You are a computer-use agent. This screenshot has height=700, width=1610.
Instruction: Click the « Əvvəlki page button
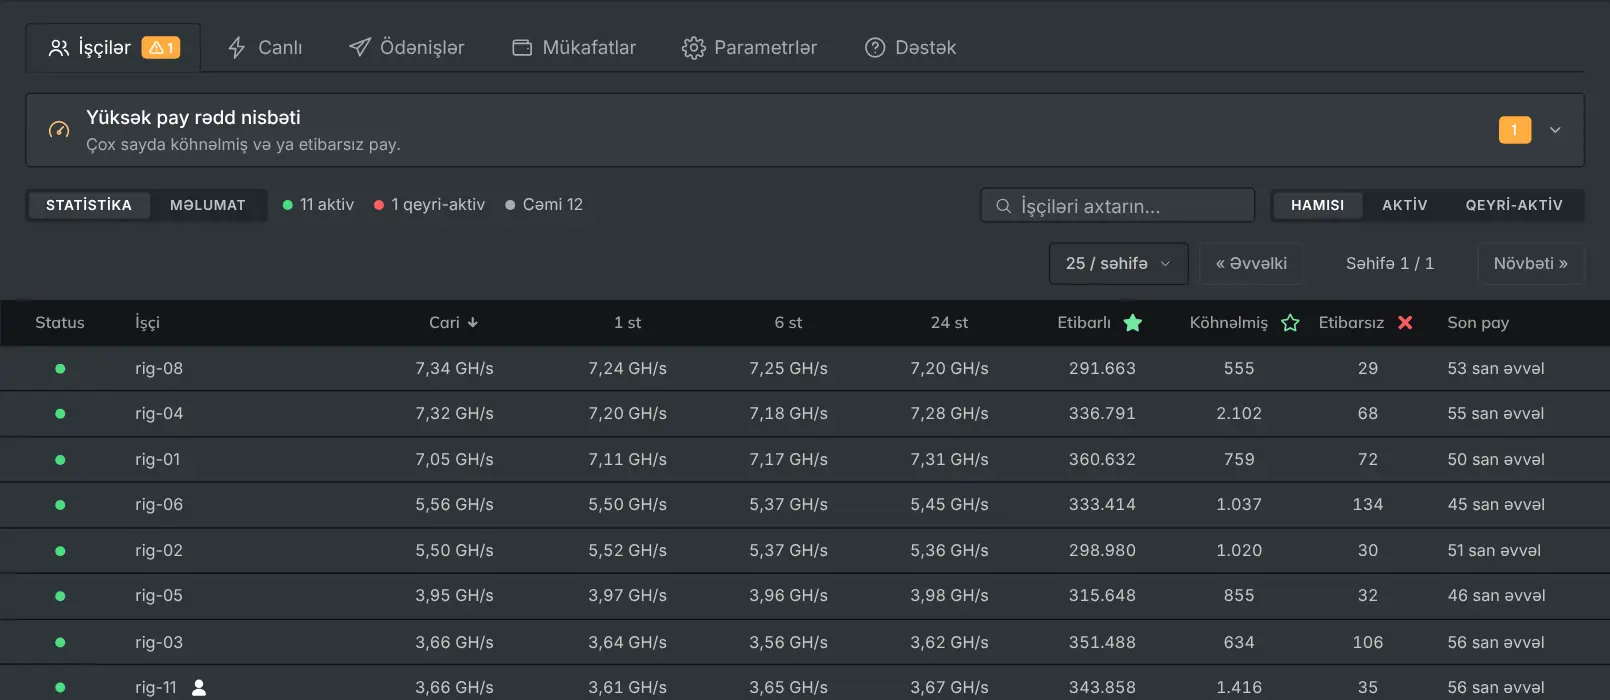coord(1251,264)
